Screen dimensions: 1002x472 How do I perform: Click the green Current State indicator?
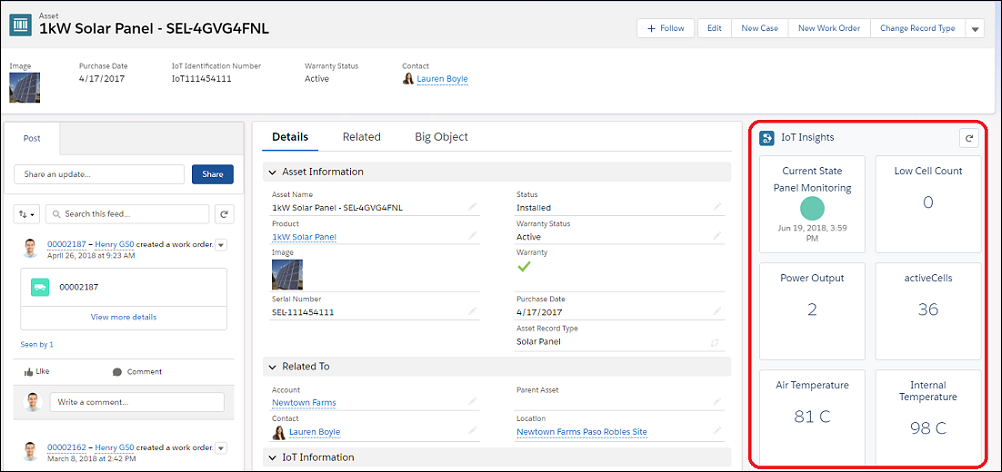pos(812,208)
